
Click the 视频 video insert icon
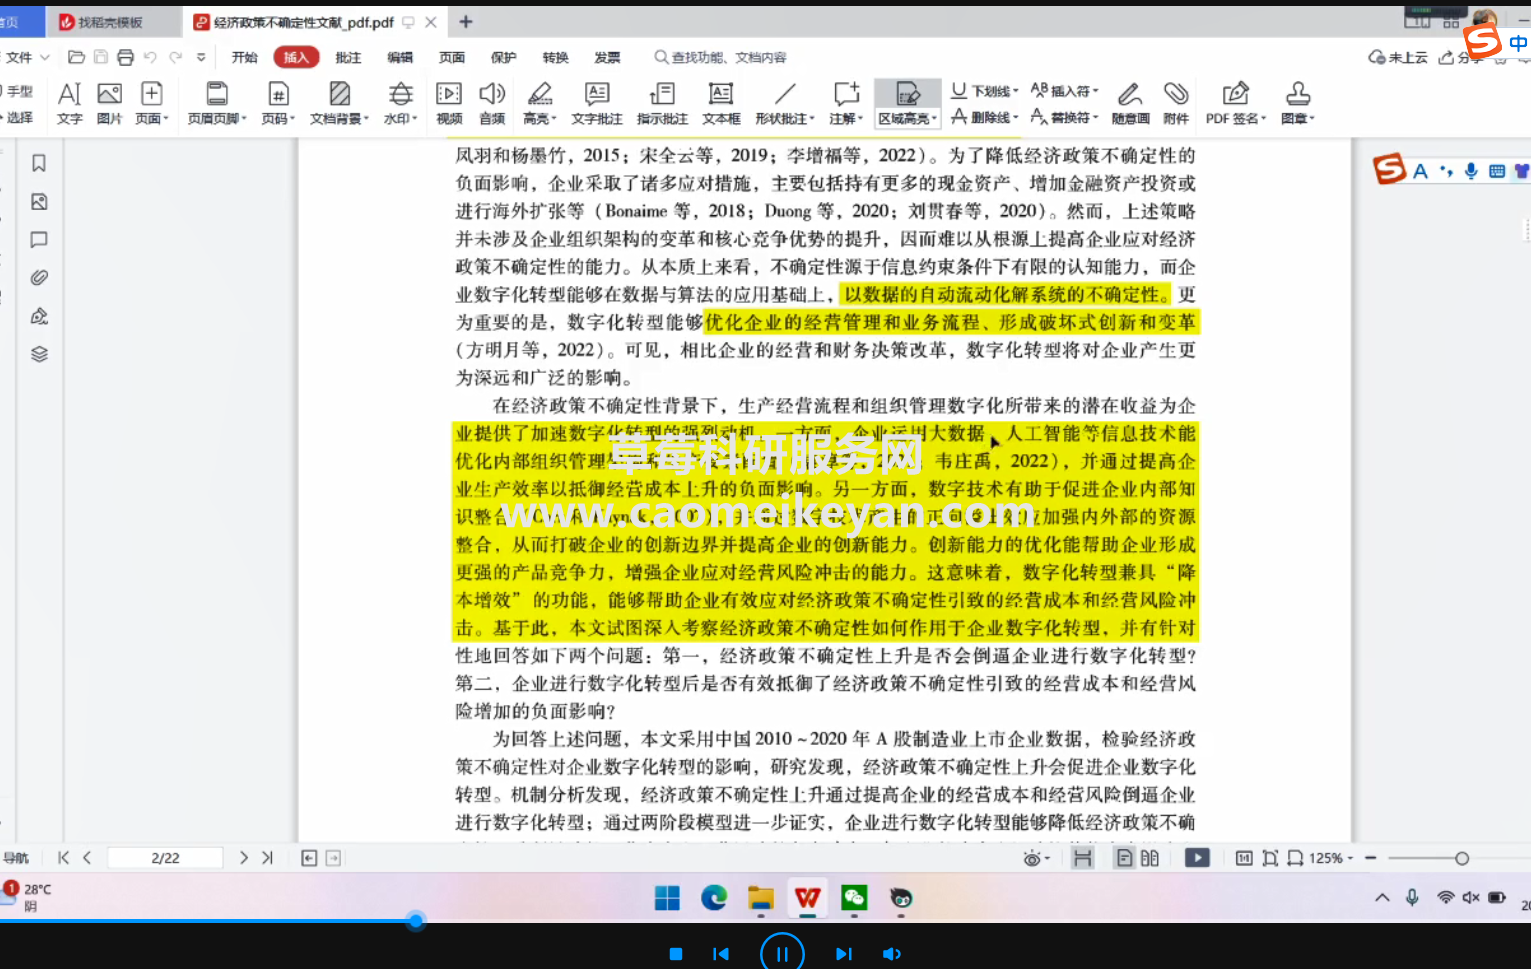click(449, 103)
